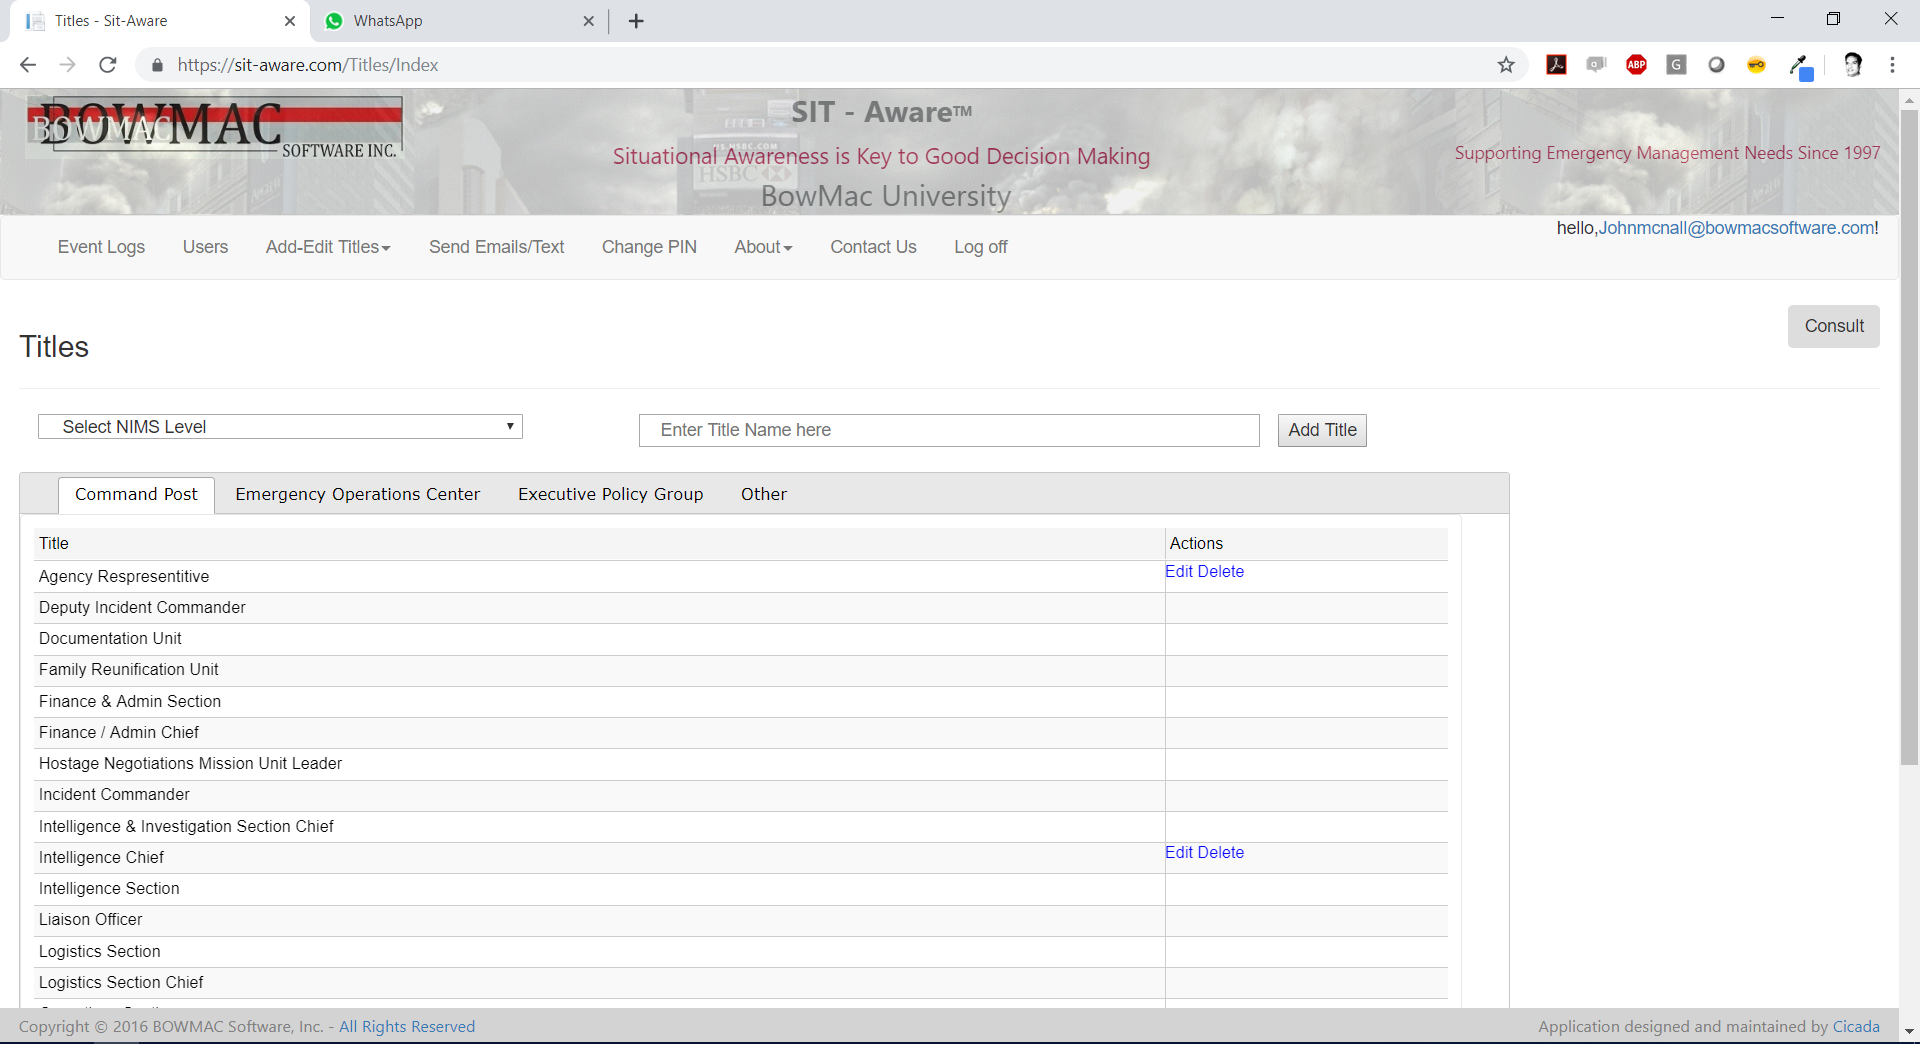Click the scrollbar down arrow
The height and width of the screenshot is (1044, 1920).
point(1909,1031)
